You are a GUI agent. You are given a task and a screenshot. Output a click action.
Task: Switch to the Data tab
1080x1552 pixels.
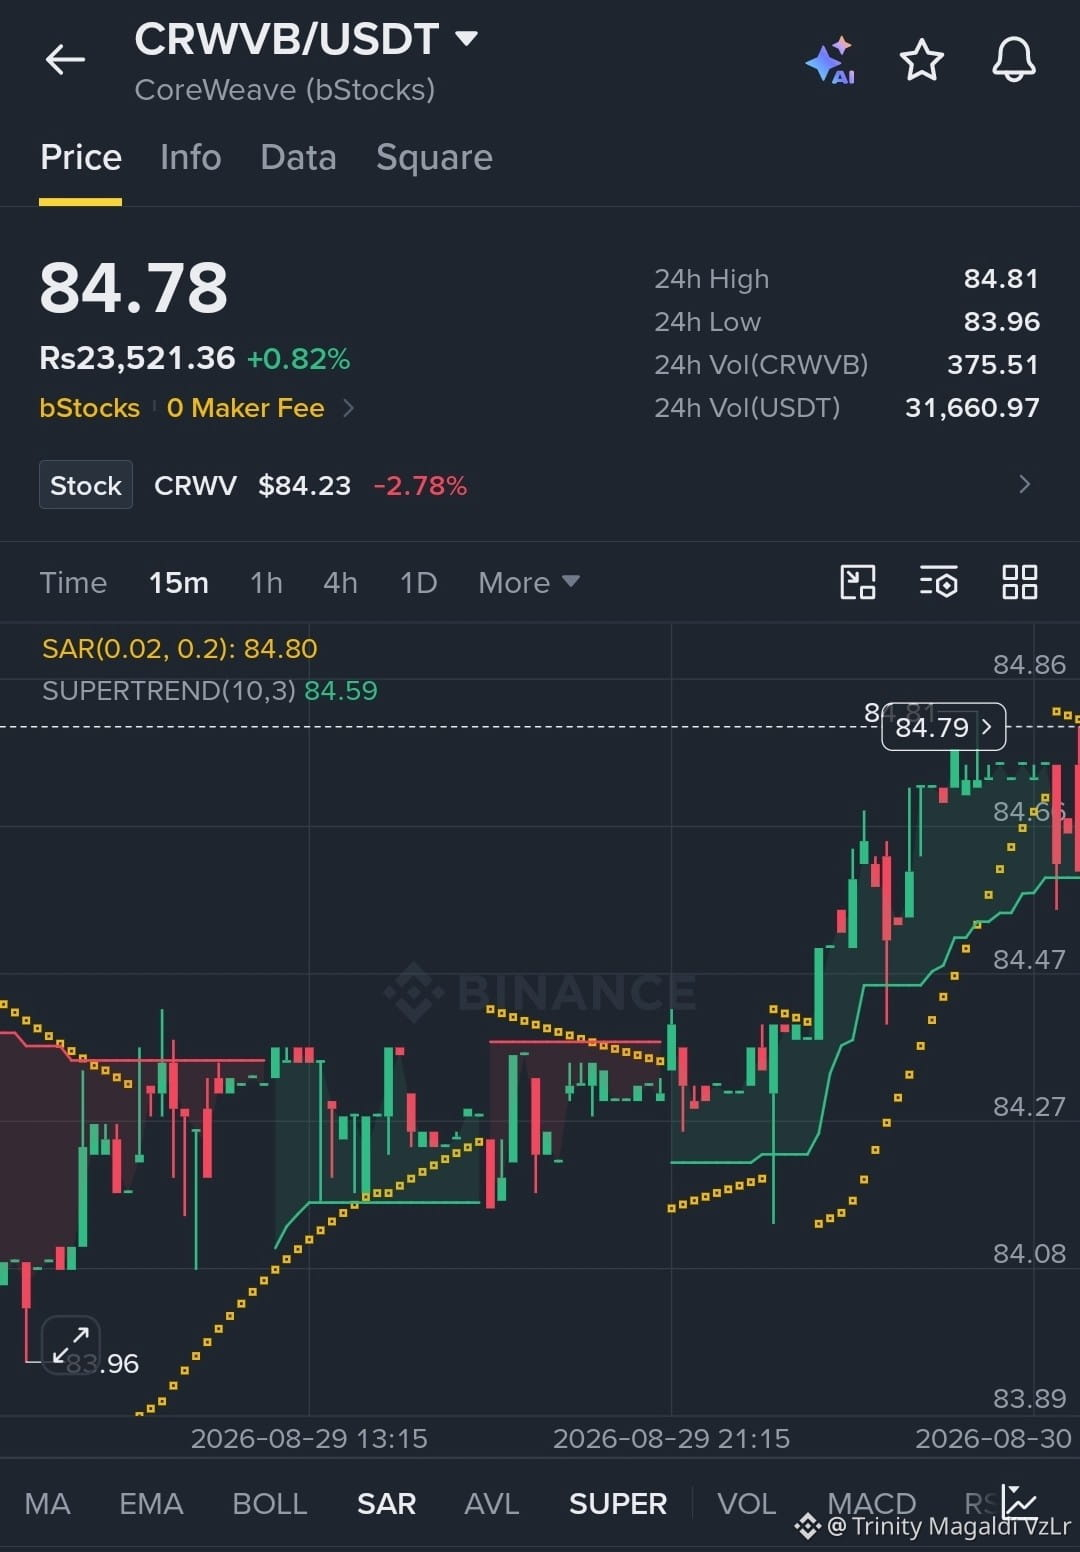pyautogui.click(x=298, y=158)
